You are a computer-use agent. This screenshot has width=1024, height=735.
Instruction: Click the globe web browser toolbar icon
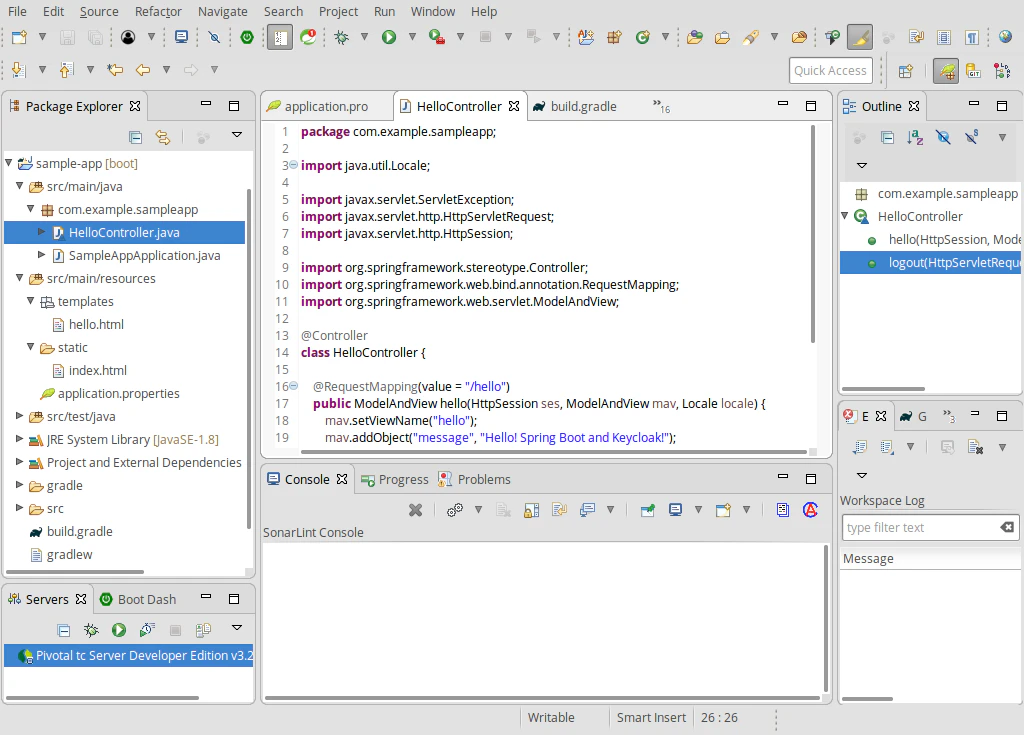tap(1006, 37)
